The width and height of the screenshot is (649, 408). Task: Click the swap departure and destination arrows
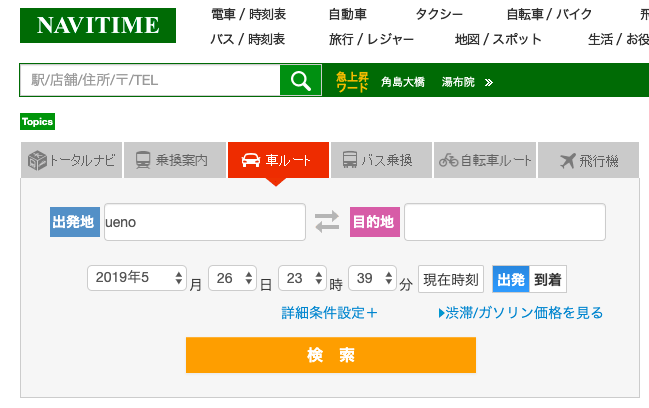(327, 222)
